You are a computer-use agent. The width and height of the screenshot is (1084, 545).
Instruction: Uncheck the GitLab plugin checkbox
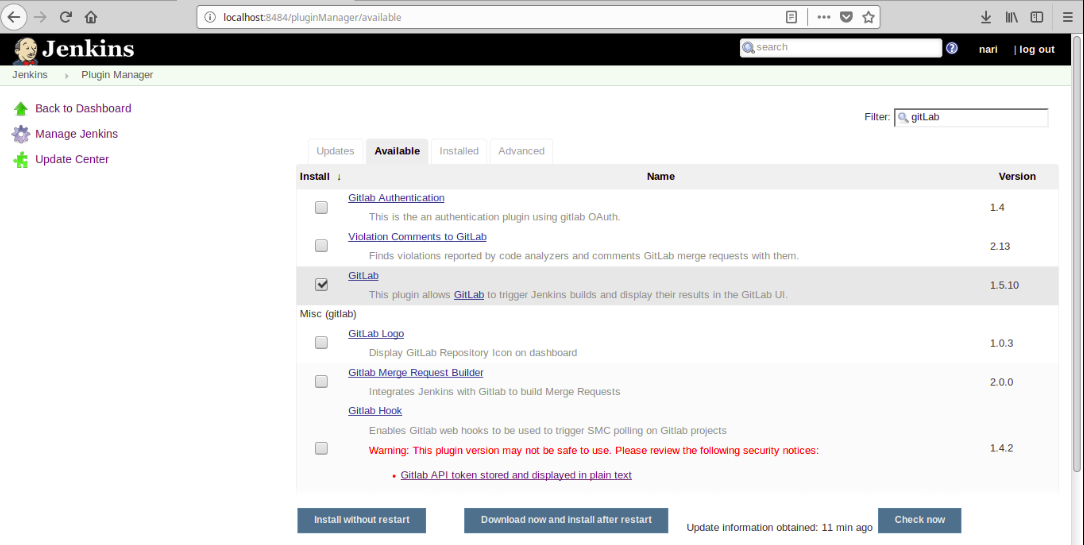coord(321,284)
